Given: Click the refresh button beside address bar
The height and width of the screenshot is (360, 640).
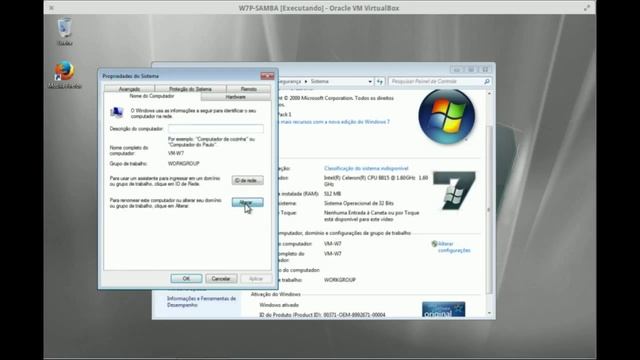Looking at the screenshot, I should pos(380,82).
